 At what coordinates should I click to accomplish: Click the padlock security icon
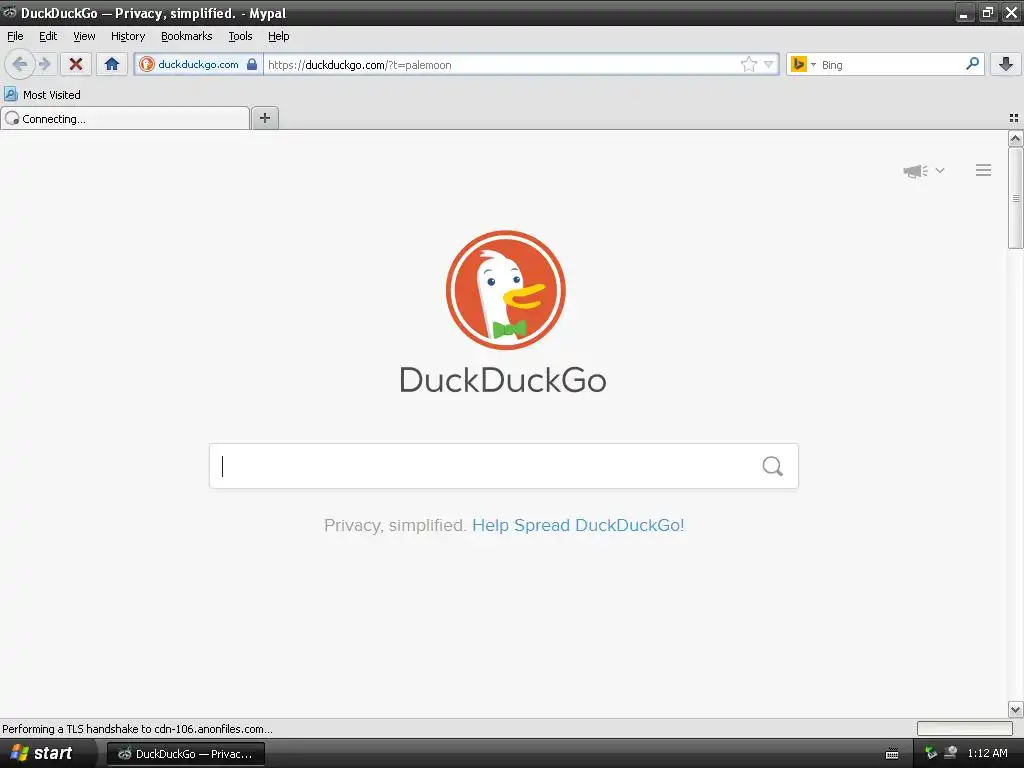point(252,64)
